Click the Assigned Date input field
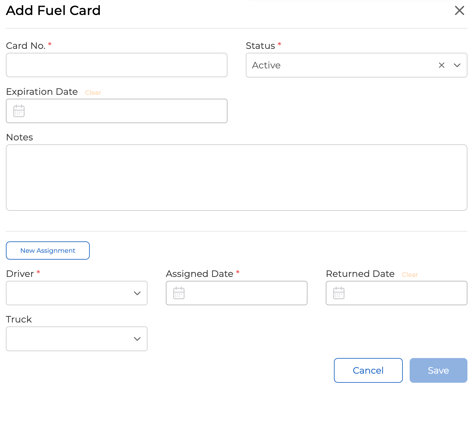The width and height of the screenshot is (472, 445). click(237, 293)
